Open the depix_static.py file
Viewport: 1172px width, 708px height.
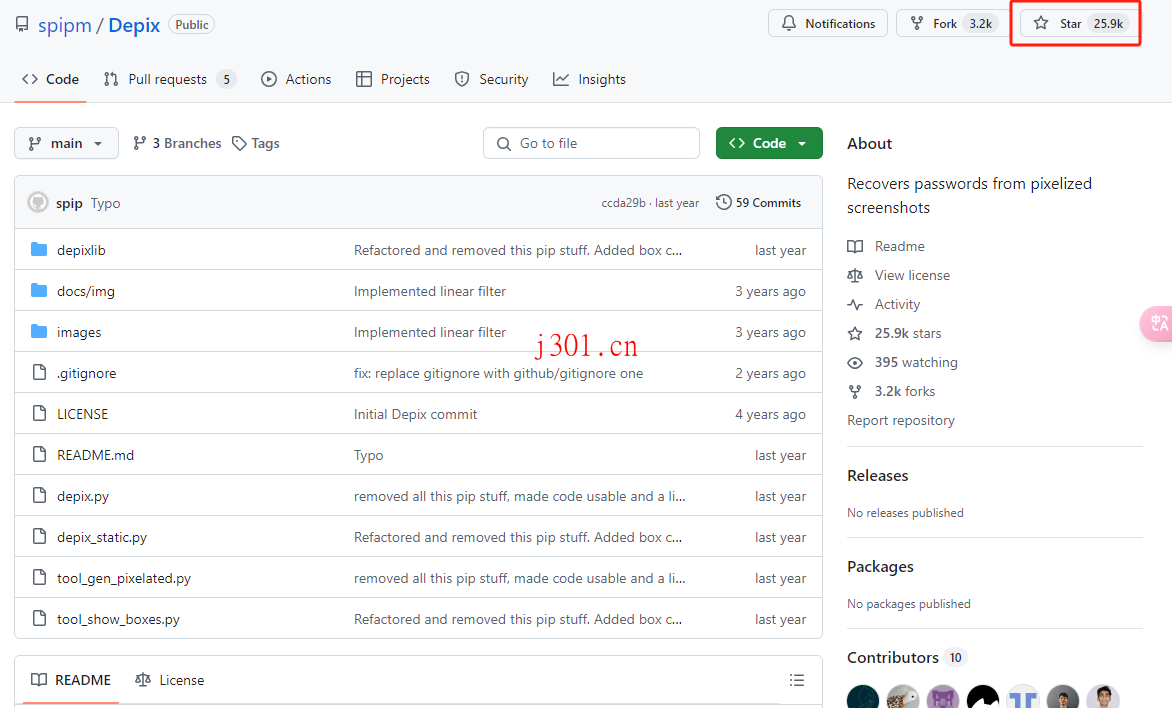pyautogui.click(x=102, y=538)
